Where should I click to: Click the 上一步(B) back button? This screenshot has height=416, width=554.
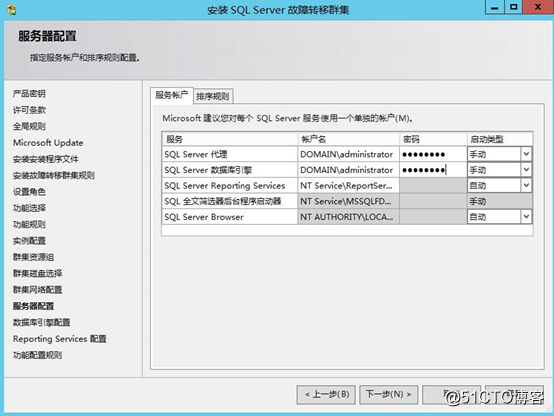pos(326,394)
